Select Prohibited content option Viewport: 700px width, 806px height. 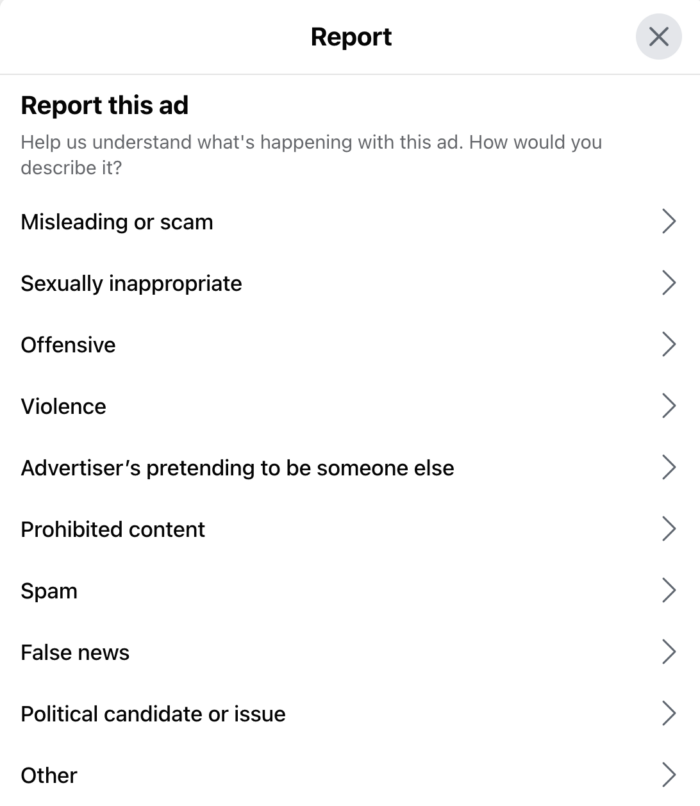113,529
